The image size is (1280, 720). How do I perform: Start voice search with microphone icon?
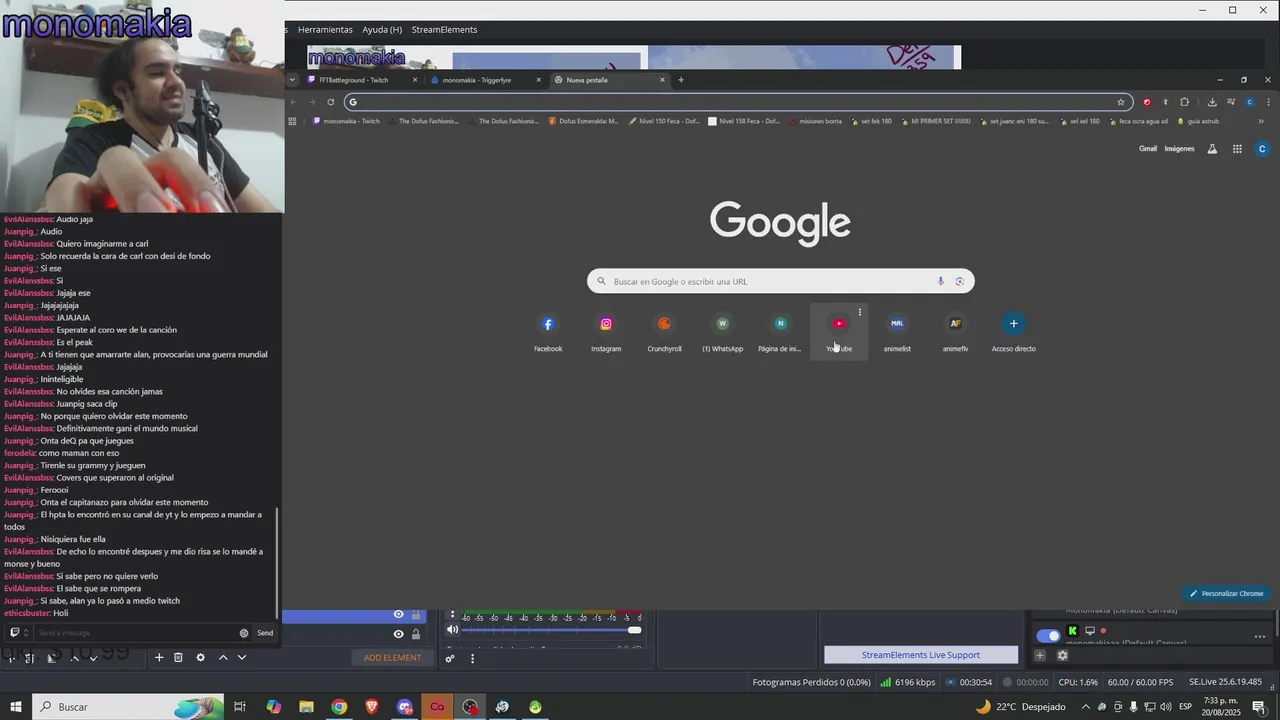pos(941,281)
